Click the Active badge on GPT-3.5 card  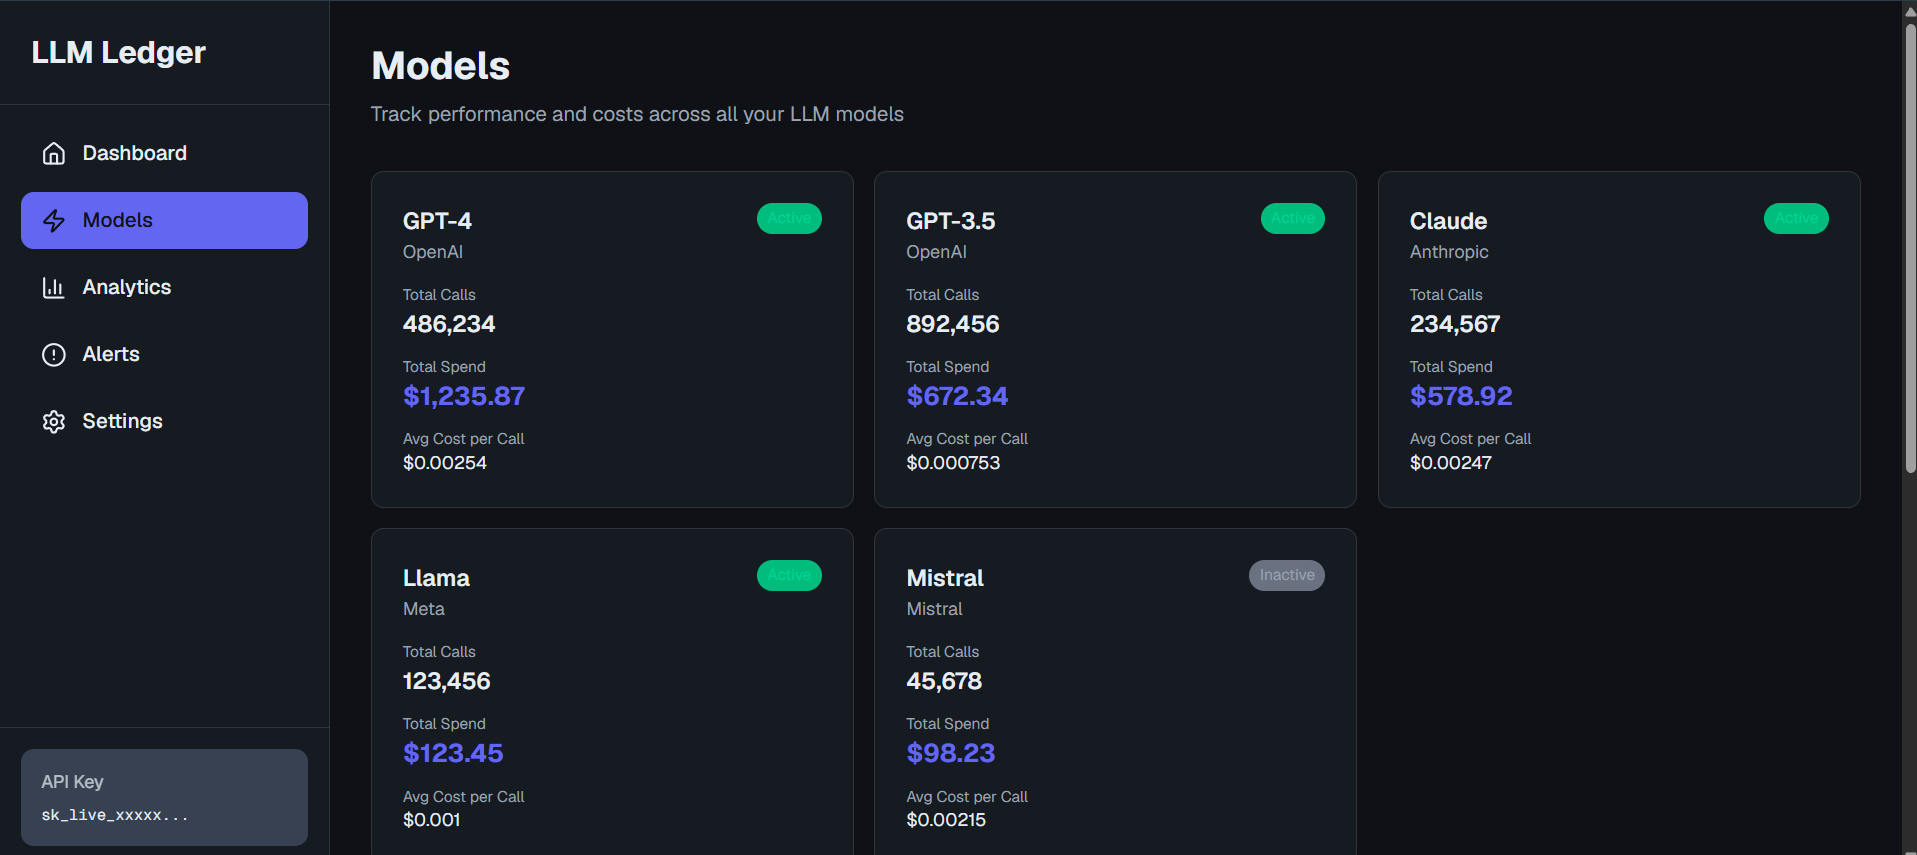tap(1293, 218)
